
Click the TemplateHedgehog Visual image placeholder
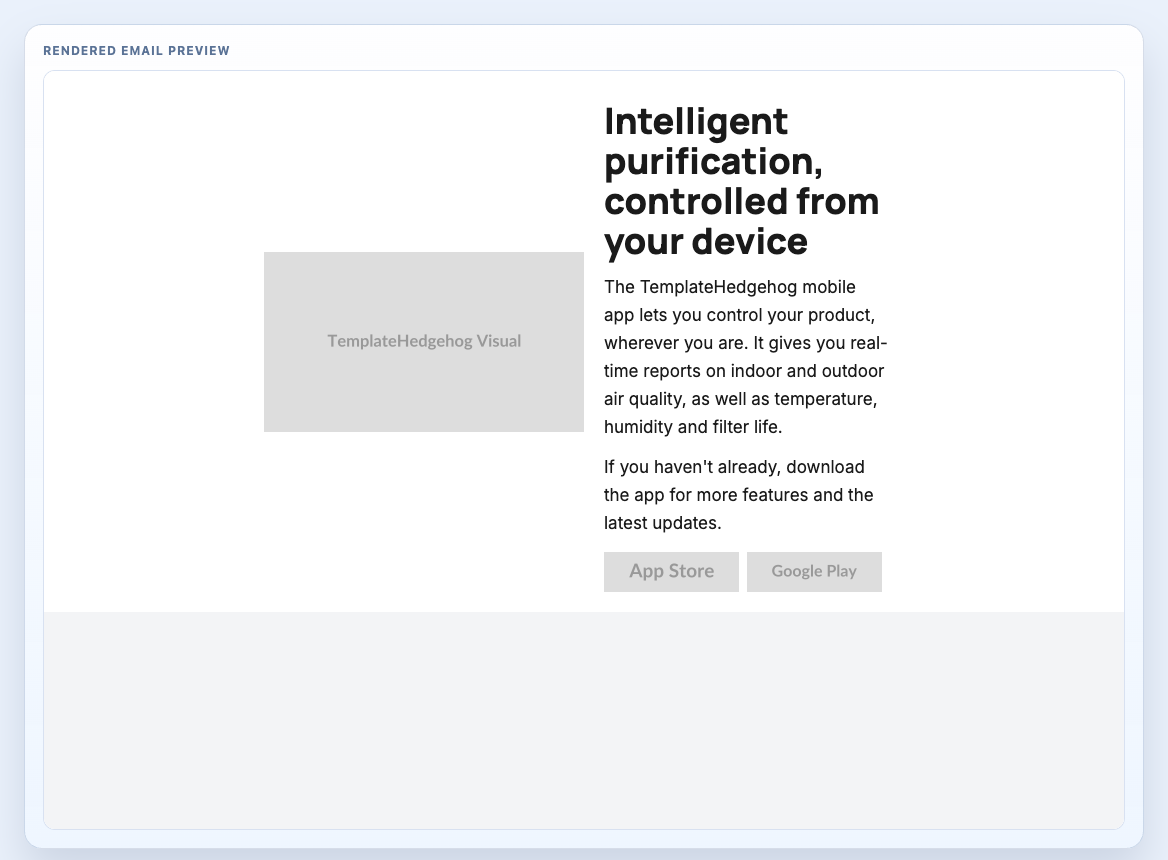[x=424, y=342]
